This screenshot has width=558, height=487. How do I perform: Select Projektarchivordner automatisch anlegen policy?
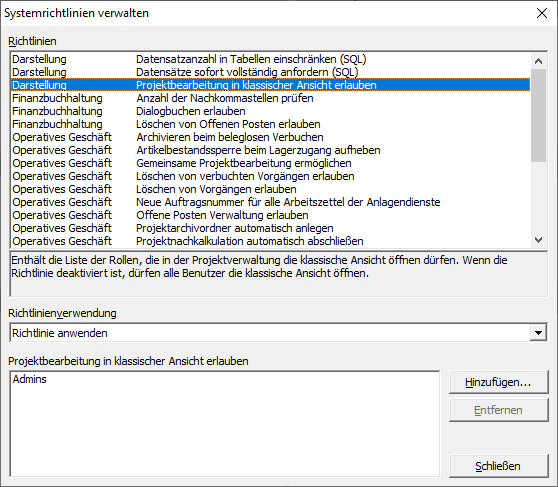click(270, 228)
